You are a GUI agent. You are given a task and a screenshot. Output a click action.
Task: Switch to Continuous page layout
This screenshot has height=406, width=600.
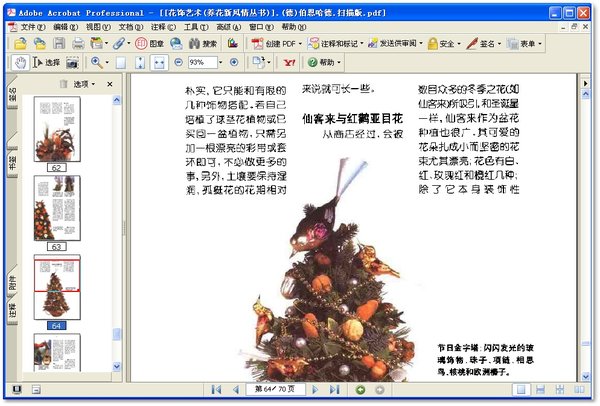(x=540, y=390)
